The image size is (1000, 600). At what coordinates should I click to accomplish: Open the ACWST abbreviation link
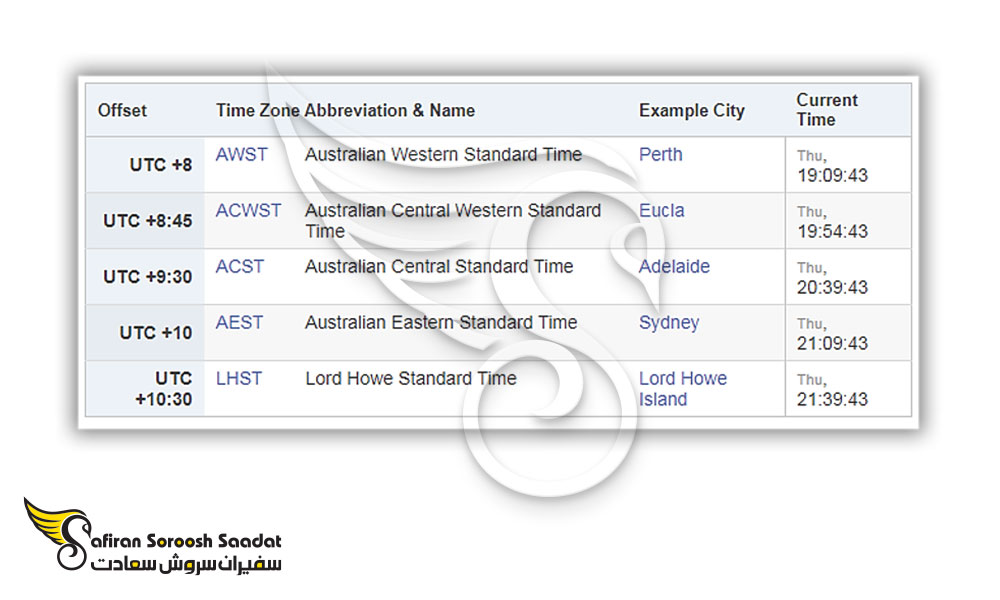(x=248, y=211)
